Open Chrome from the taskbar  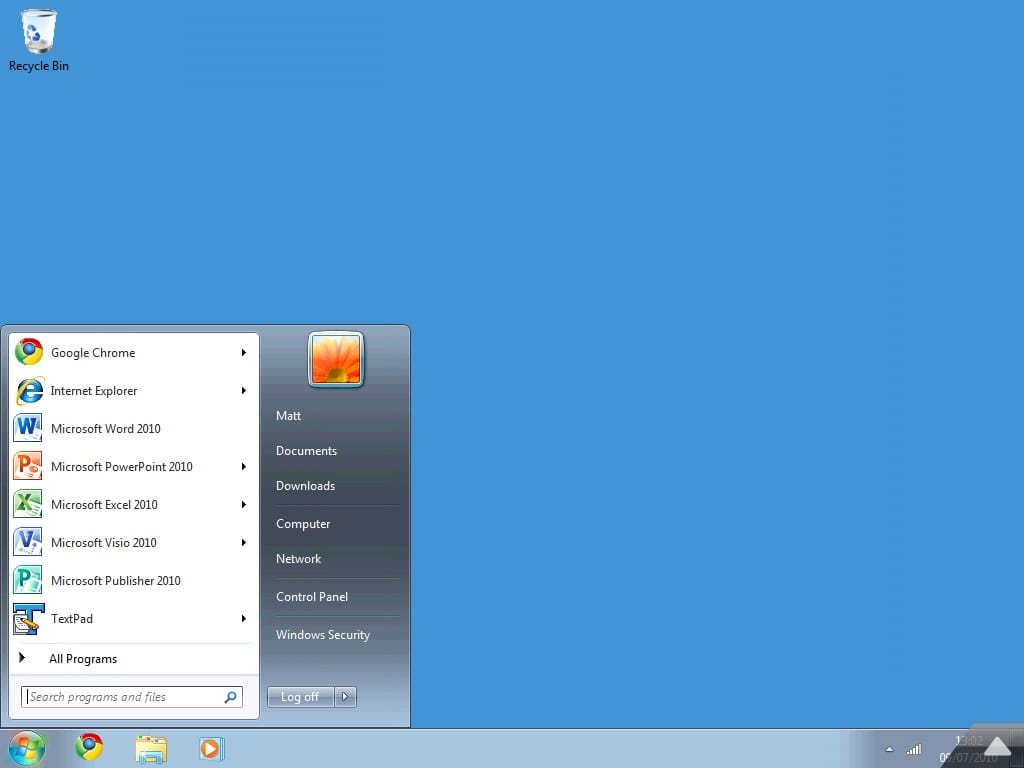89,747
